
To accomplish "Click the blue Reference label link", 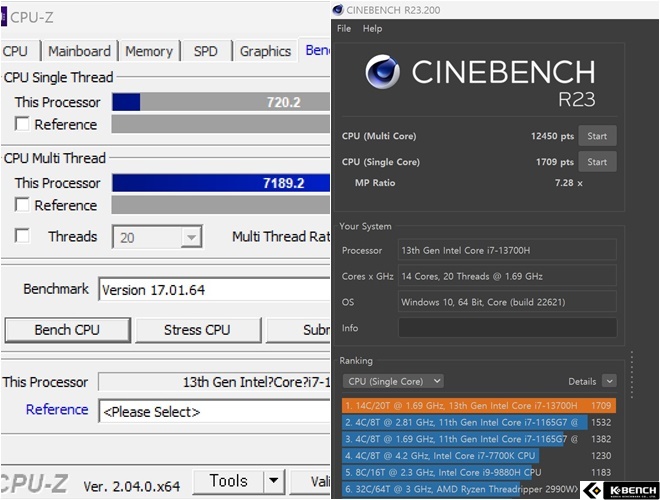I will [57, 409].
